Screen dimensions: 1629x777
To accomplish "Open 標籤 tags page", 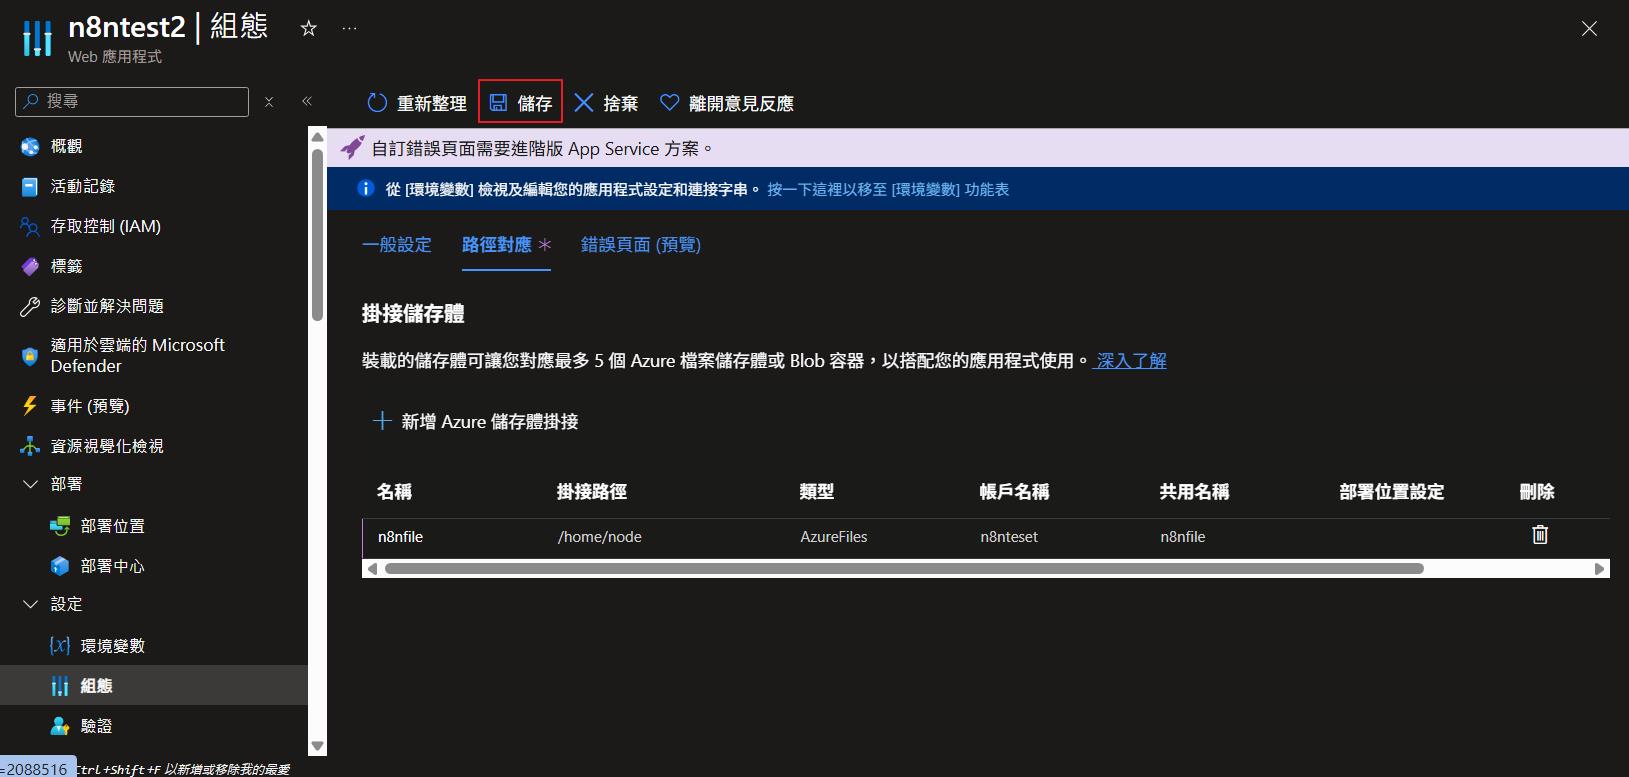I will pos(66,266).
